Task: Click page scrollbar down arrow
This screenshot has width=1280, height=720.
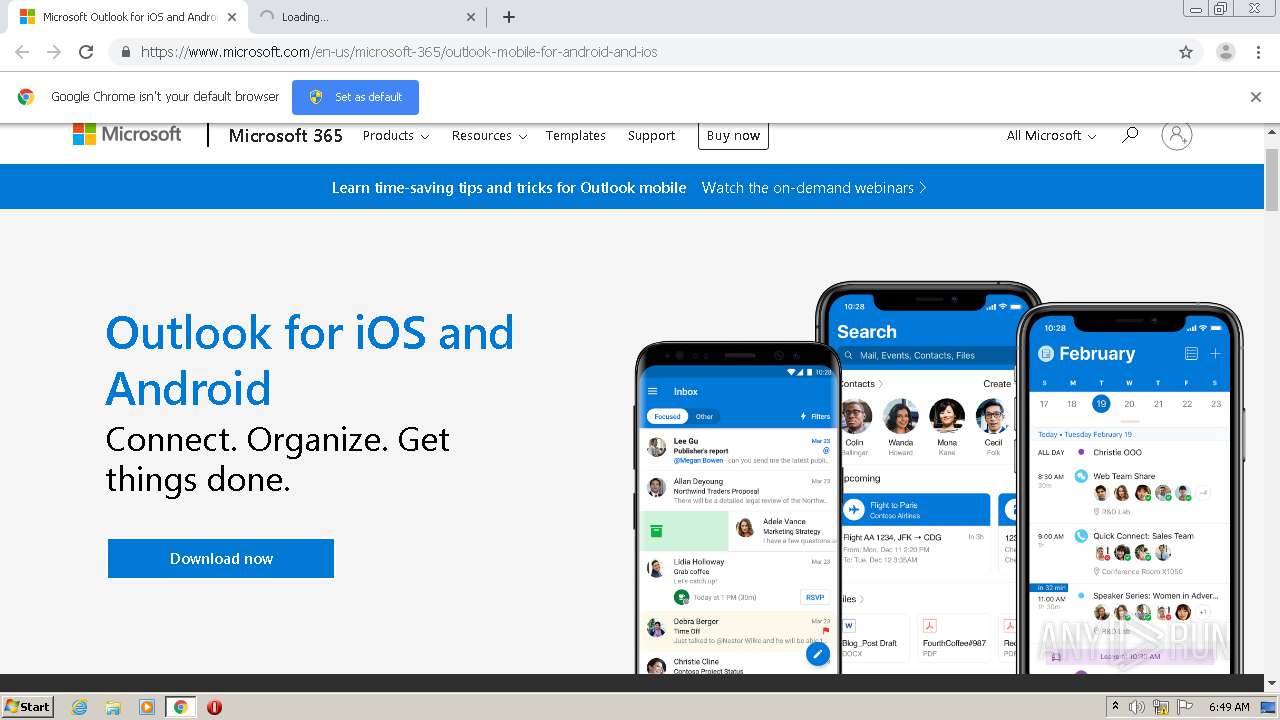Action: click(x=1272, y=683)
